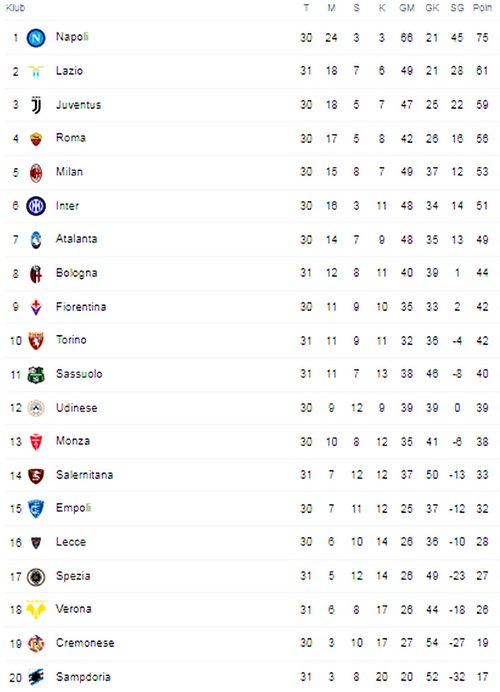This screenshot has width=500, height=692.
Task: Open the Lazio team link
Action: pos(69,71)
